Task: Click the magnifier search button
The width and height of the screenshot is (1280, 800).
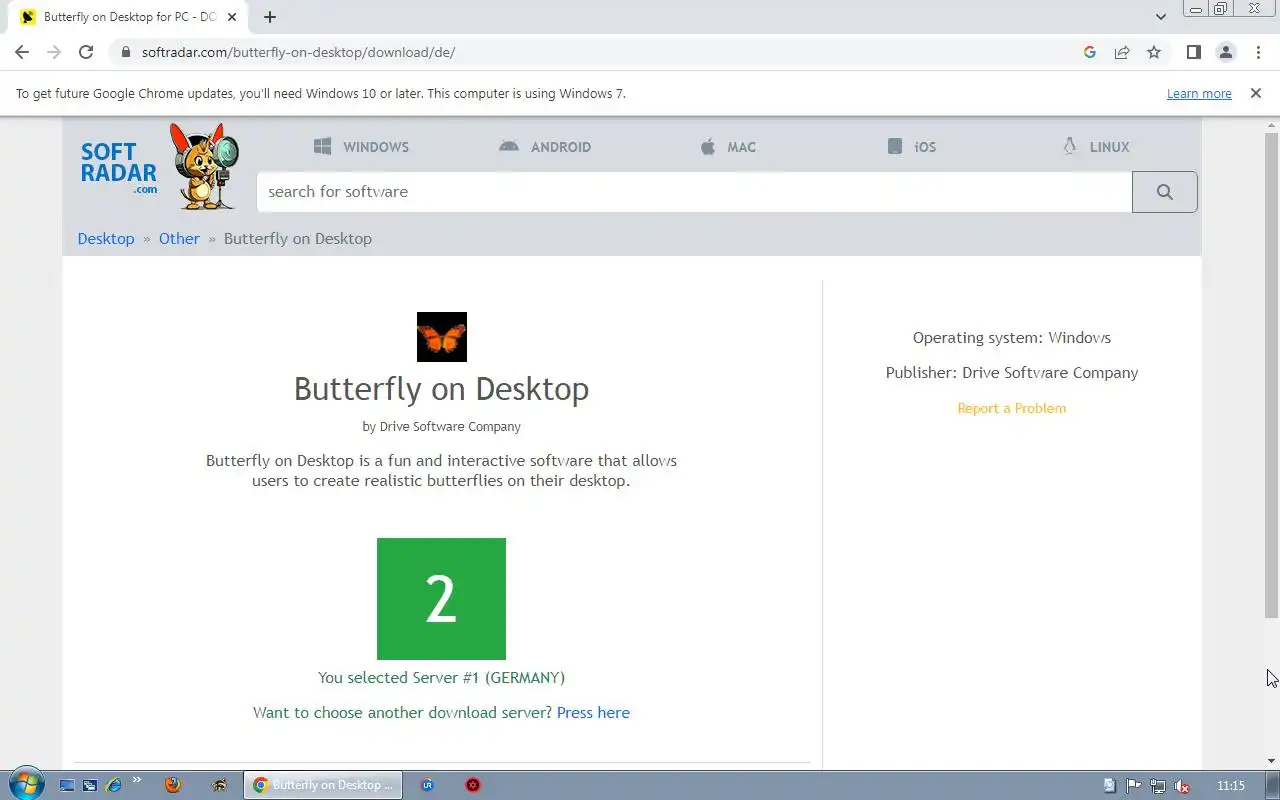Action: point(1165,192)
